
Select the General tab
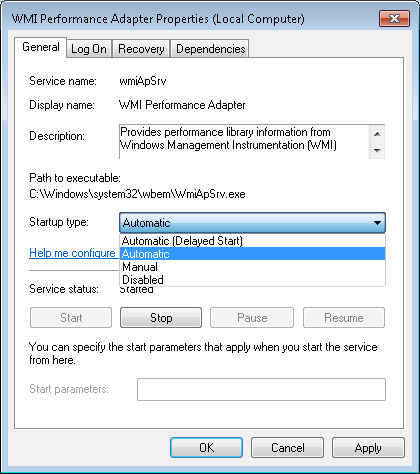41,47
